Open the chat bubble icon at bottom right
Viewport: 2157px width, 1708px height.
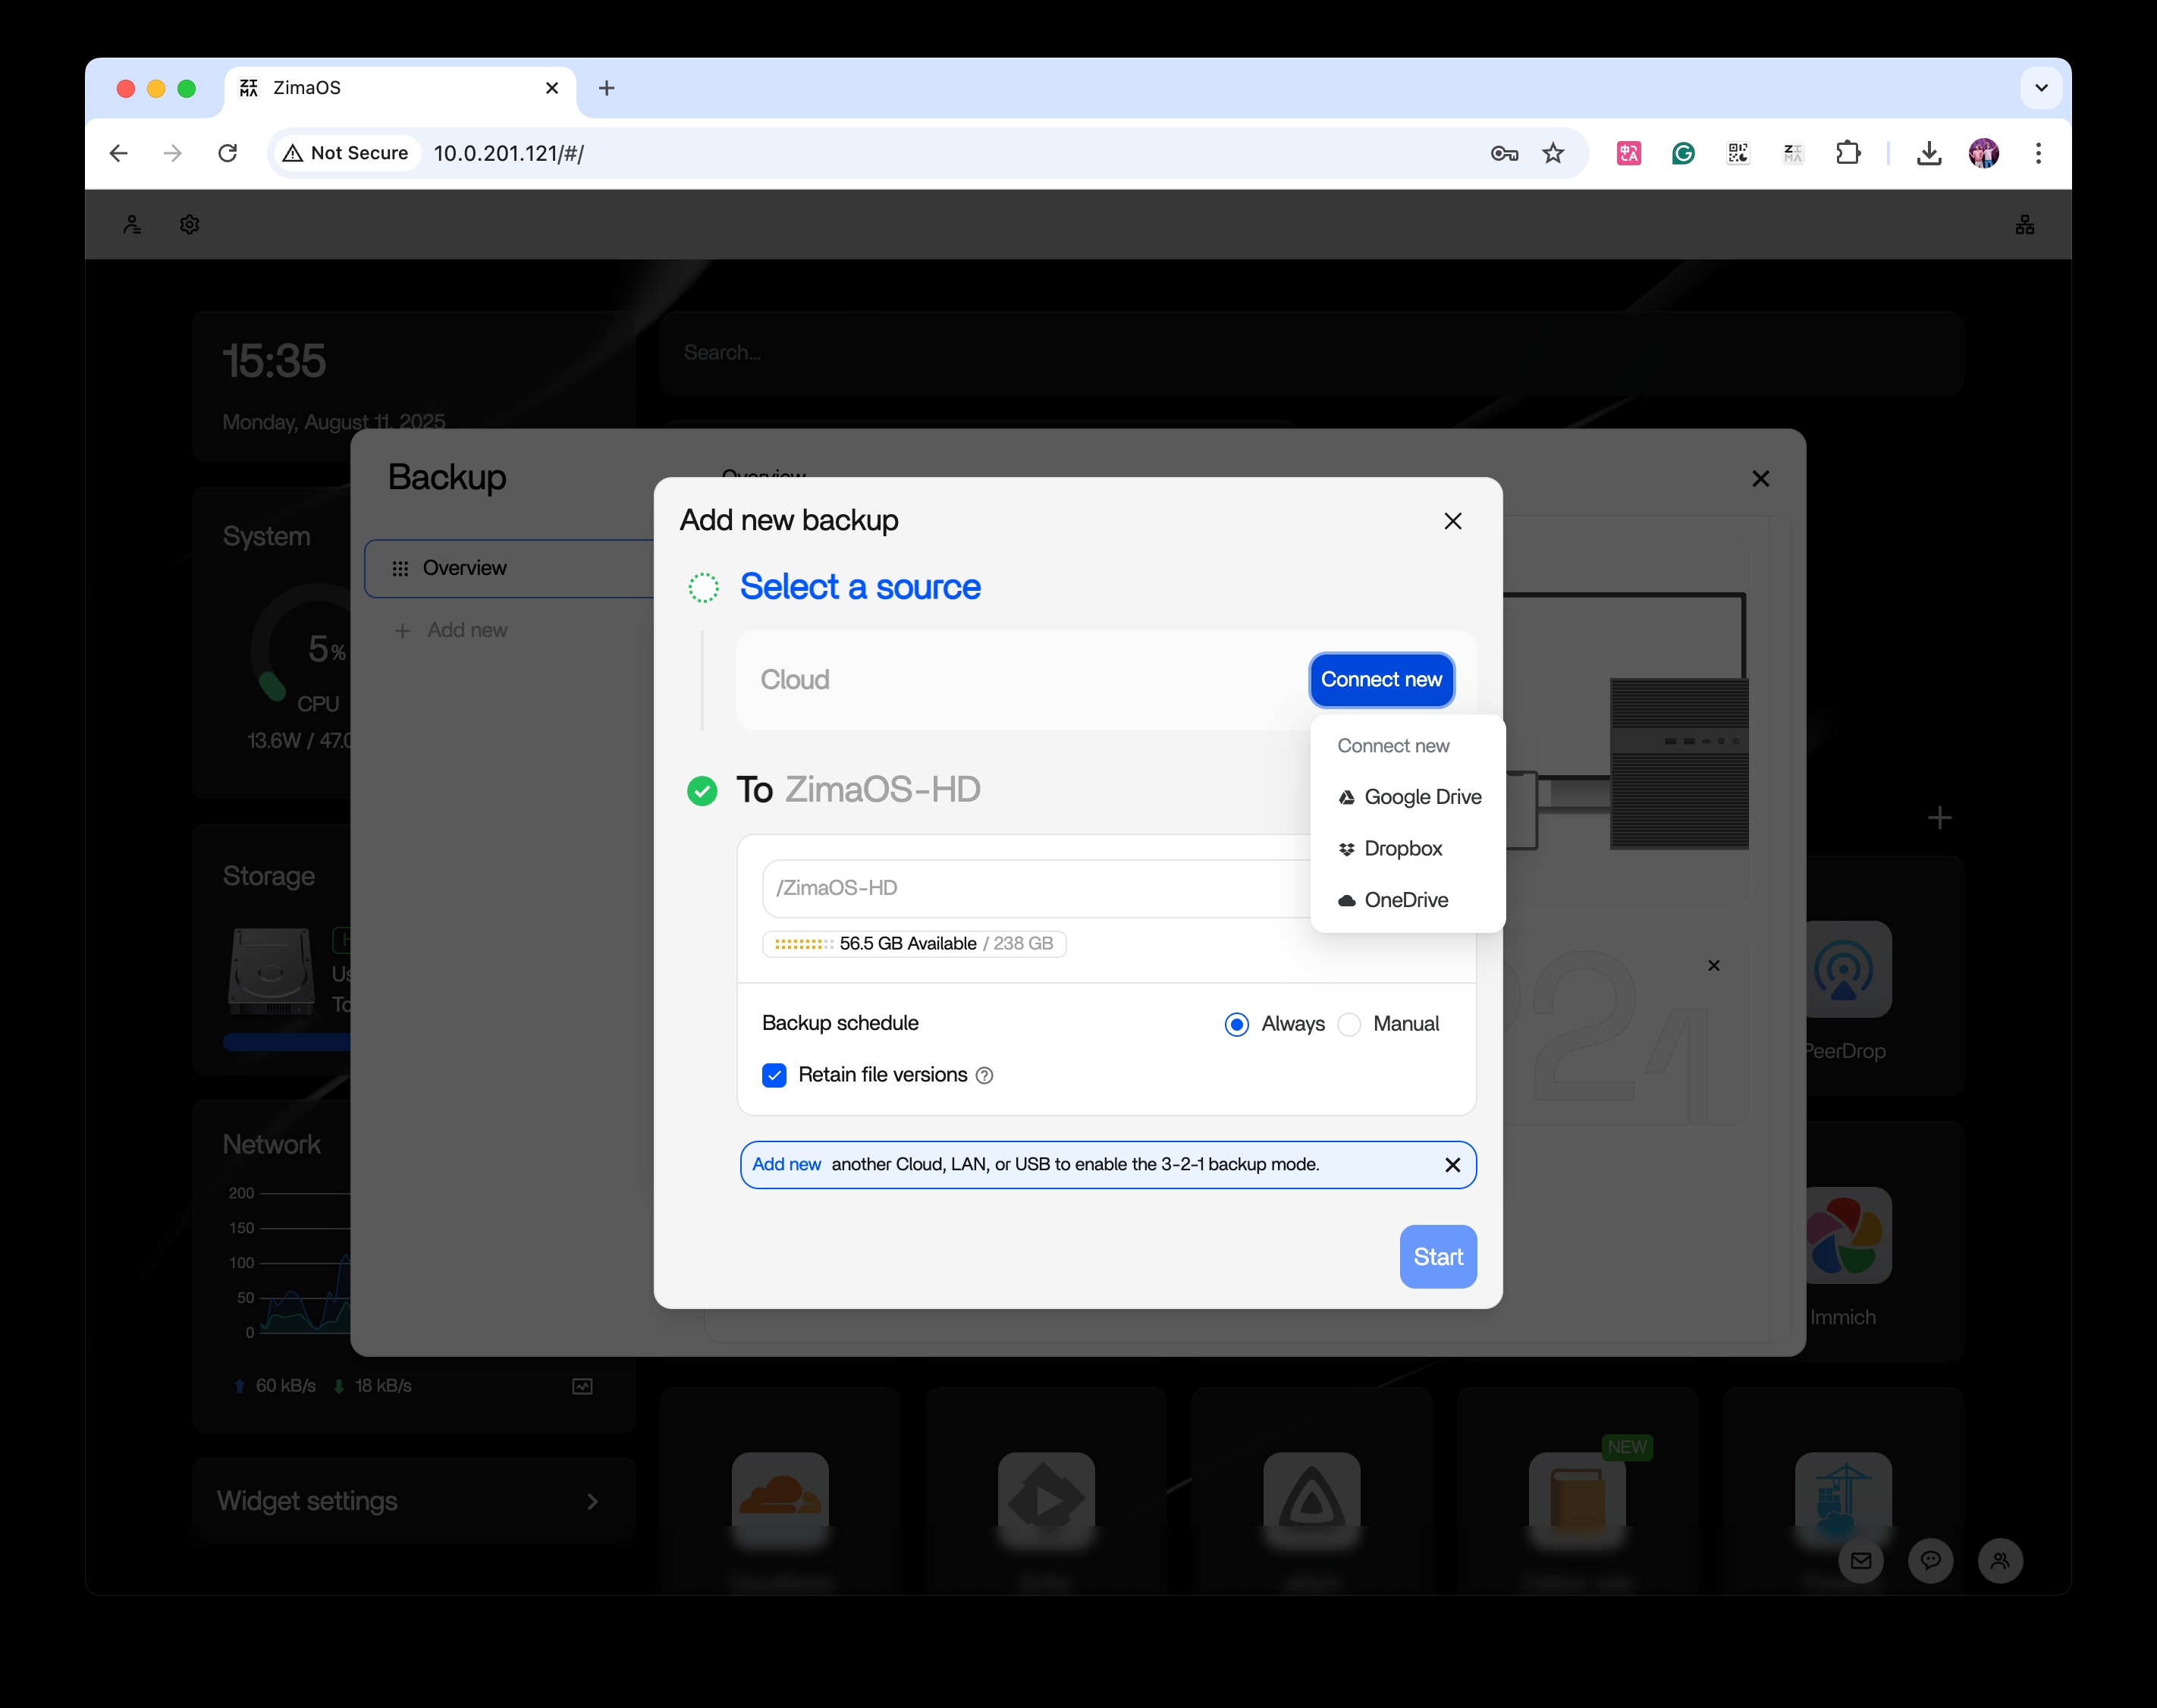click(1930, 1561)
